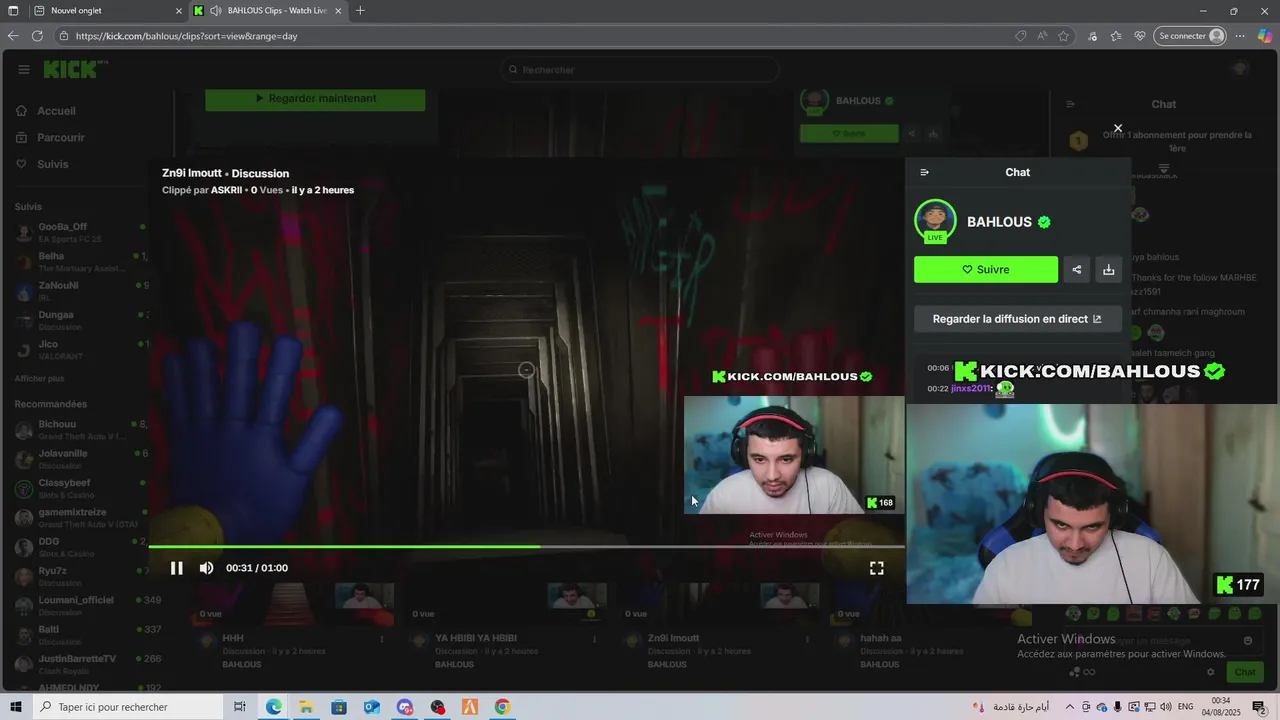Open notification center icon
Screen dimensions: 1280x720
tap(1259, 707)
